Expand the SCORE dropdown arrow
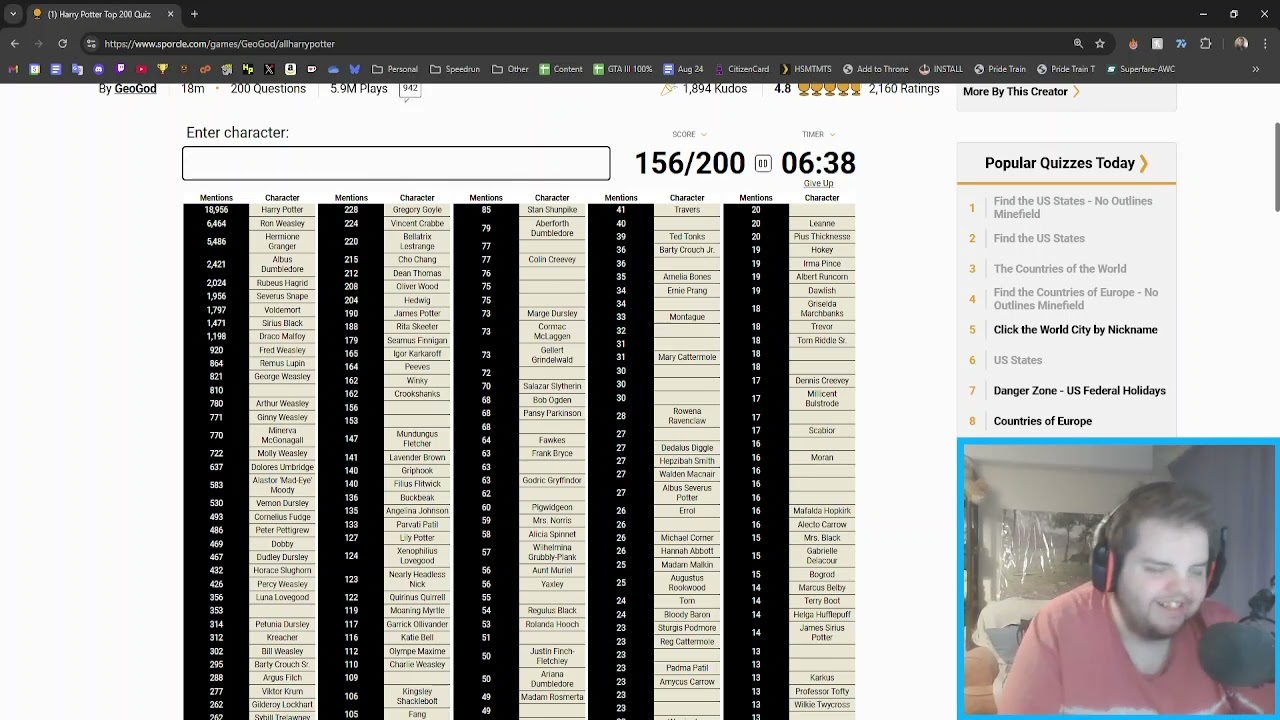Screen dimensions: 1280x720 (x=703, y=134)
